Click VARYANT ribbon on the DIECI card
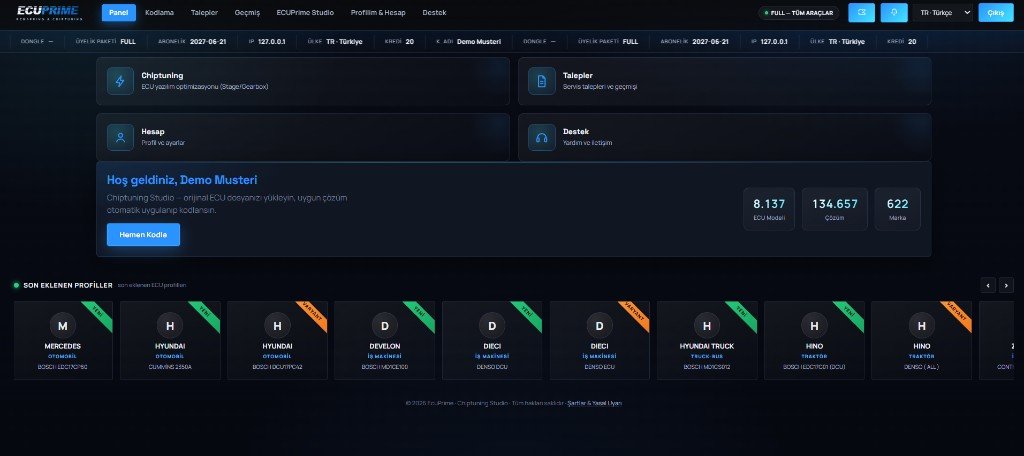The image size is (1024, 456). (x=635, y=314)
